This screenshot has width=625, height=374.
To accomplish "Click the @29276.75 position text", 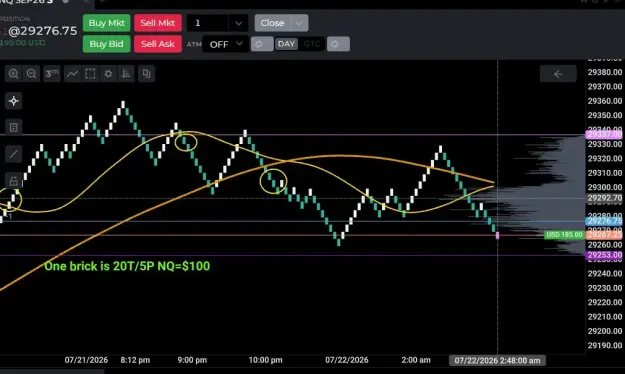I will [43, 31].
